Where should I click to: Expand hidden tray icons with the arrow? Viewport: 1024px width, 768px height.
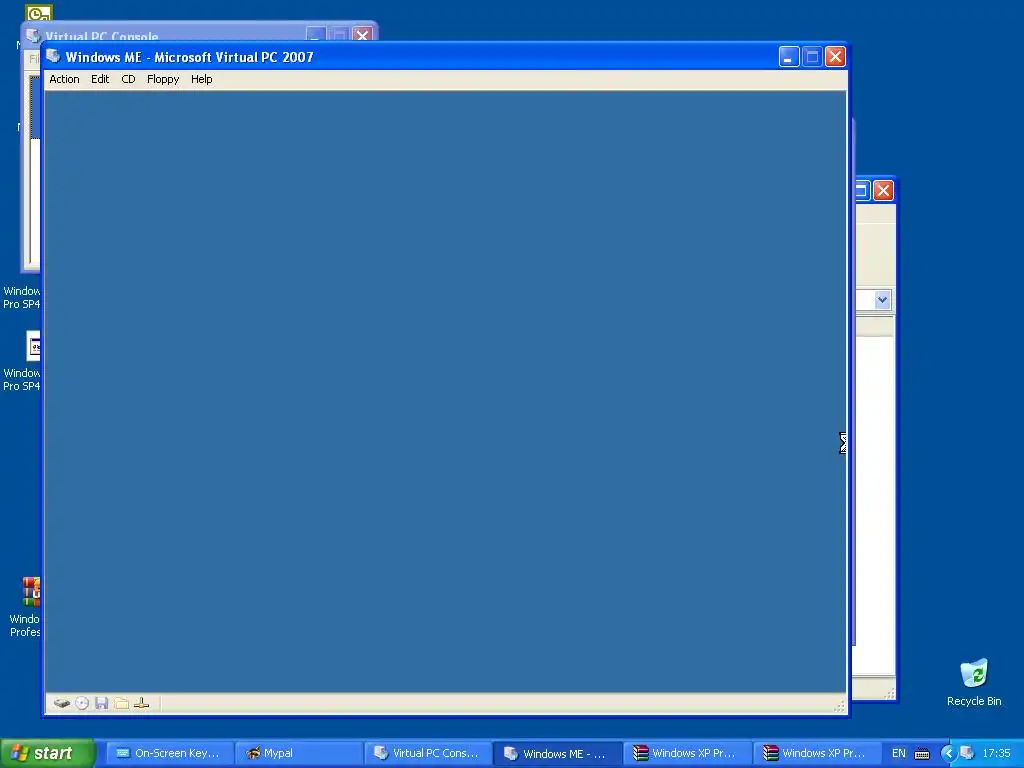coord(948,754)
